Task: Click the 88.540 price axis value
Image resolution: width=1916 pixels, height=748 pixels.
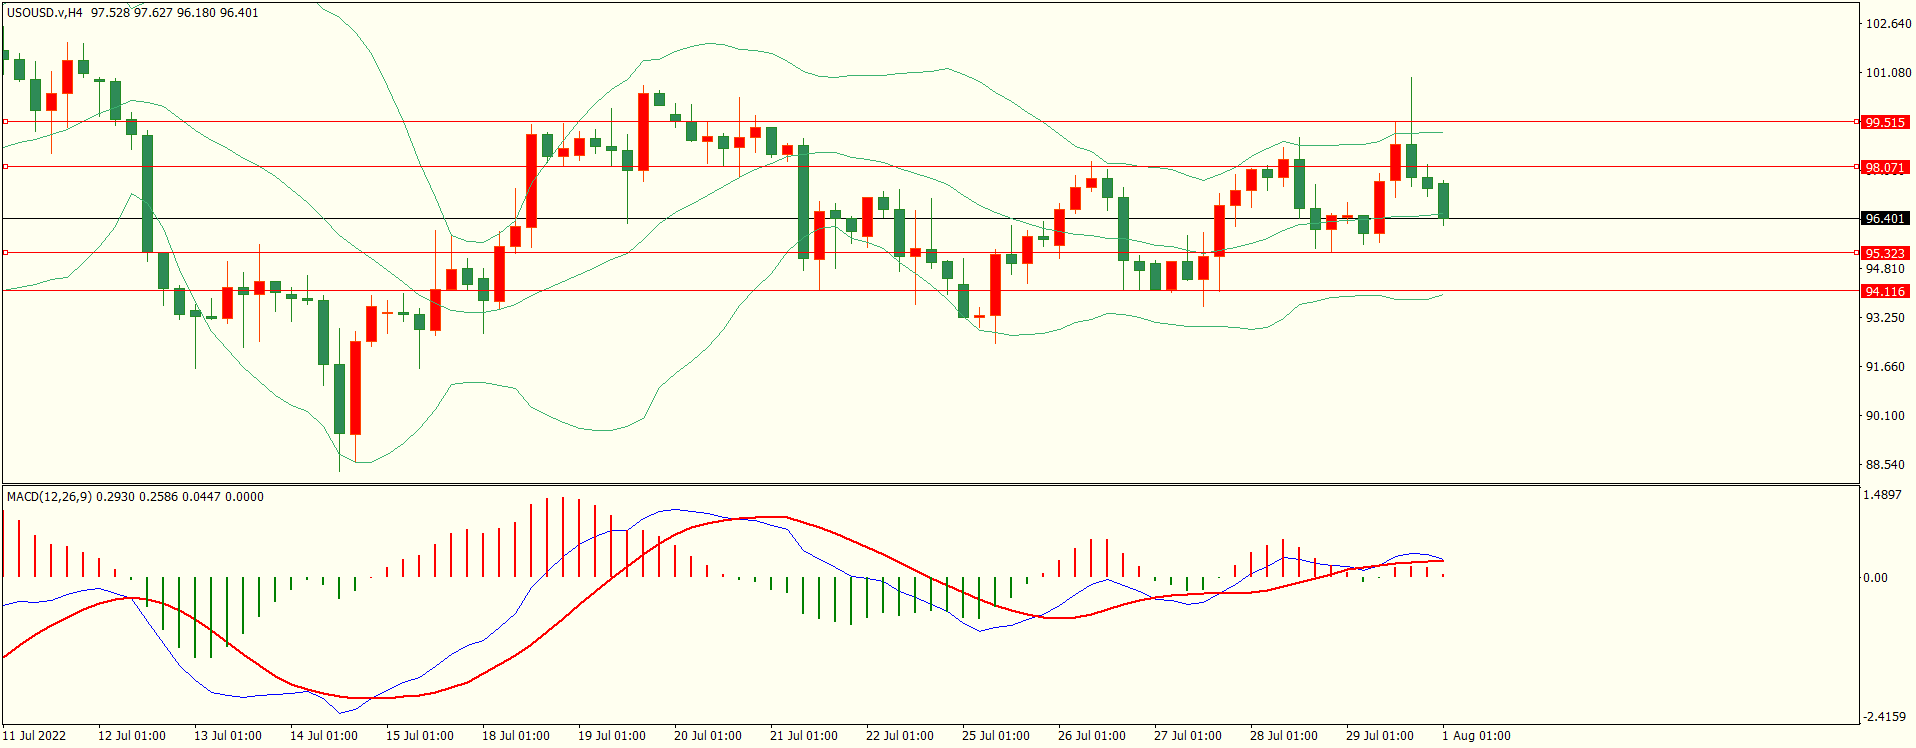Action: 1885,465
